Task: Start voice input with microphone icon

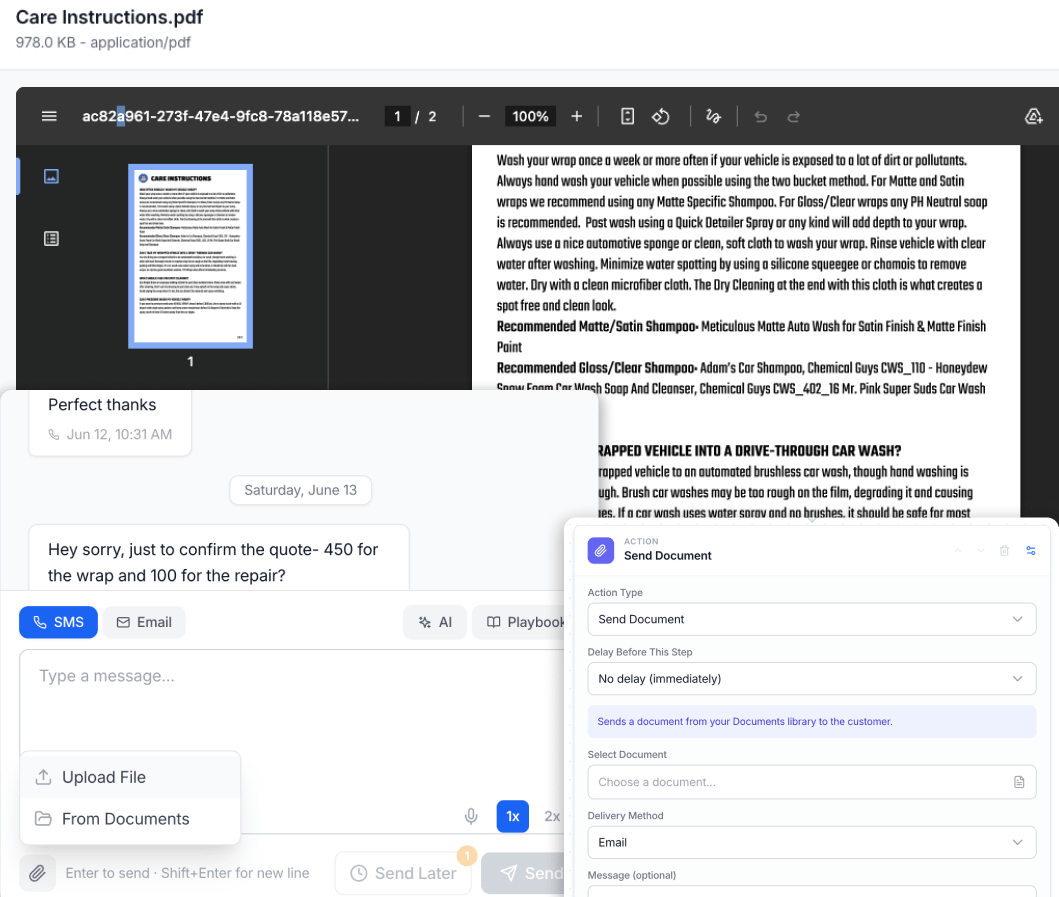Action: [x=471, y=817]
